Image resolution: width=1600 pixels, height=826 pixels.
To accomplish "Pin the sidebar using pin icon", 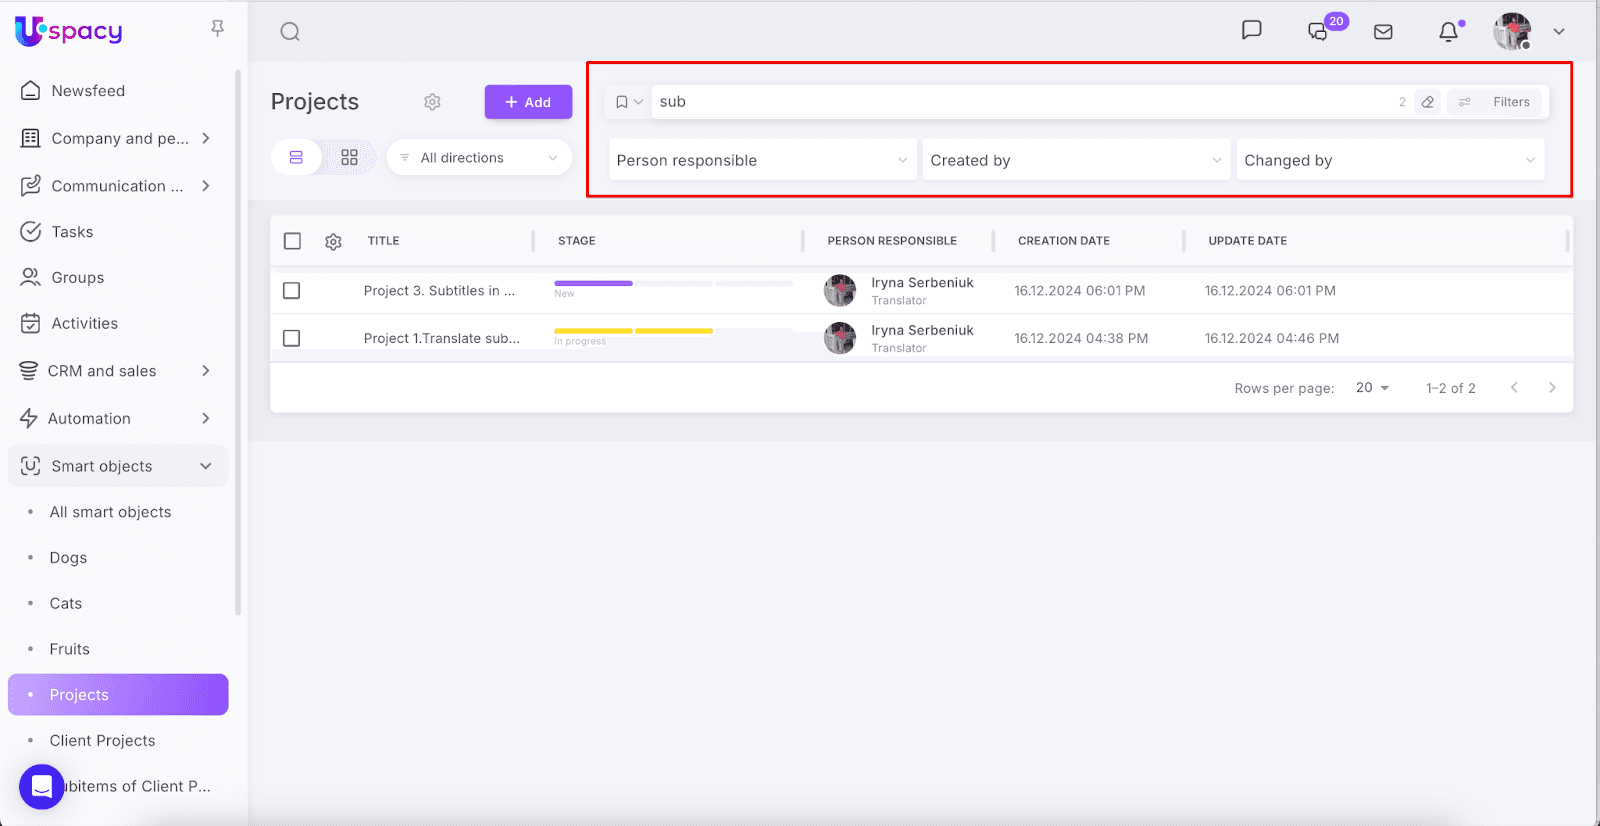I will point(217,28).
